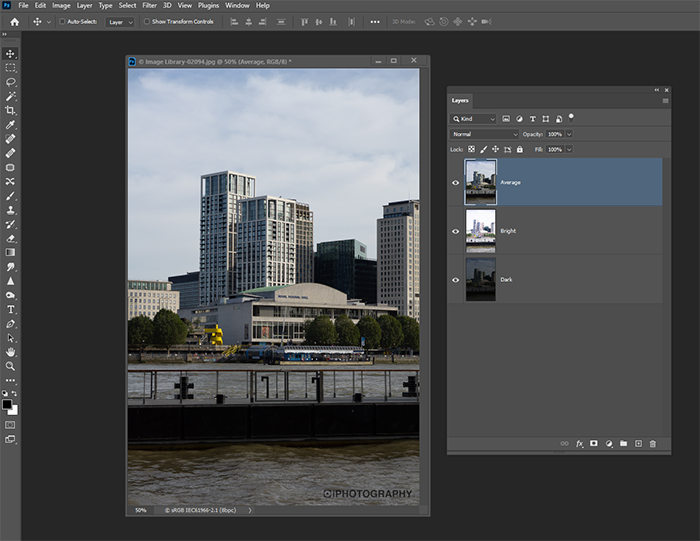Screen dimensions: 700x541
Task: Click the background color swatch
Action: [x=15, y=411]
